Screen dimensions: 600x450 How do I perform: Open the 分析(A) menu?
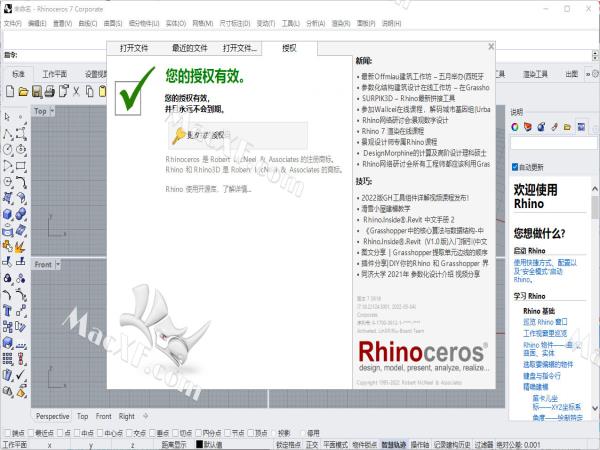[x=316, y=23]
